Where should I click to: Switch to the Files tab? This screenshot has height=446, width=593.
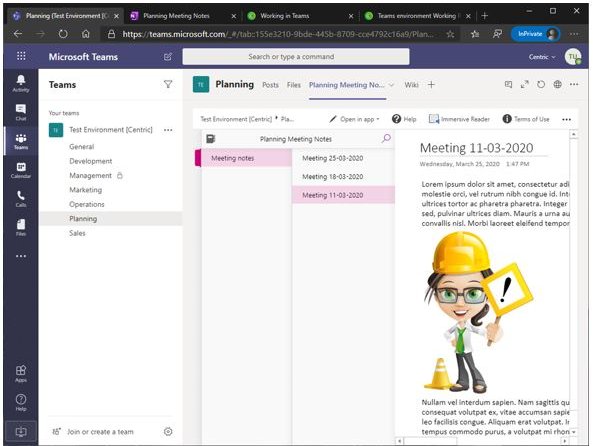tap(293, 85)
